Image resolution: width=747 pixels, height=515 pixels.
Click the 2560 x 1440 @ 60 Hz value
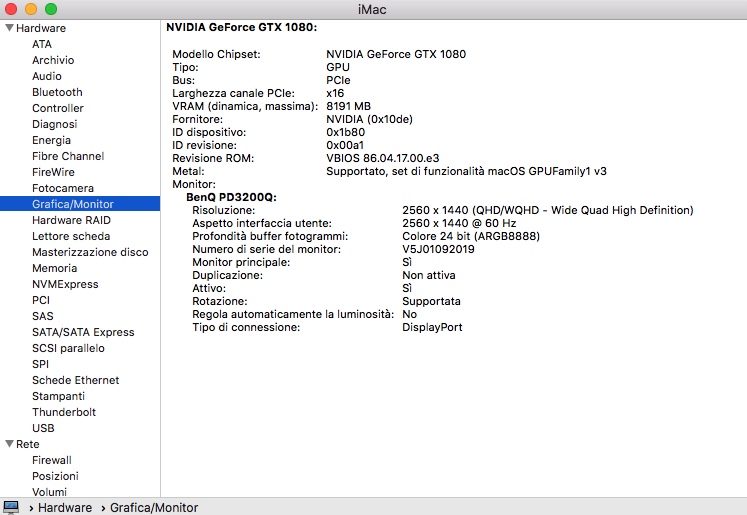coord(459,223)
